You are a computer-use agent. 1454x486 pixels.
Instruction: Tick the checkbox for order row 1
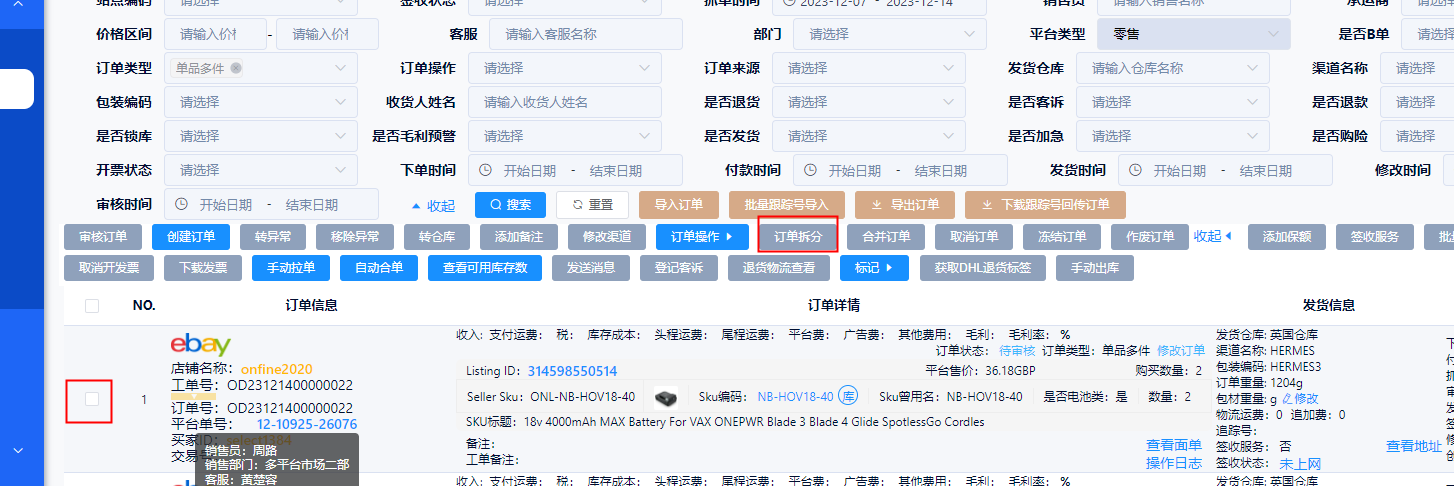click(92, 399)
